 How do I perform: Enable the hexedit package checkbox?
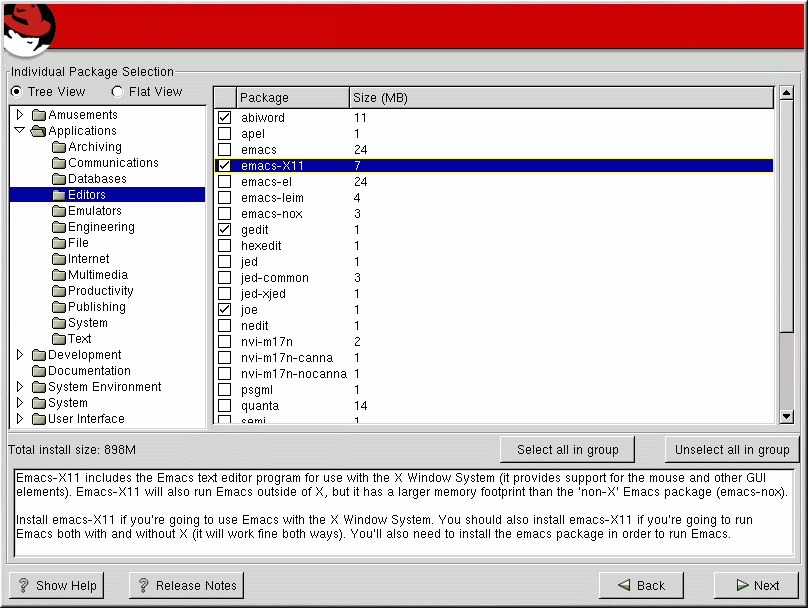pyautogui.click(x=224, y=245)
